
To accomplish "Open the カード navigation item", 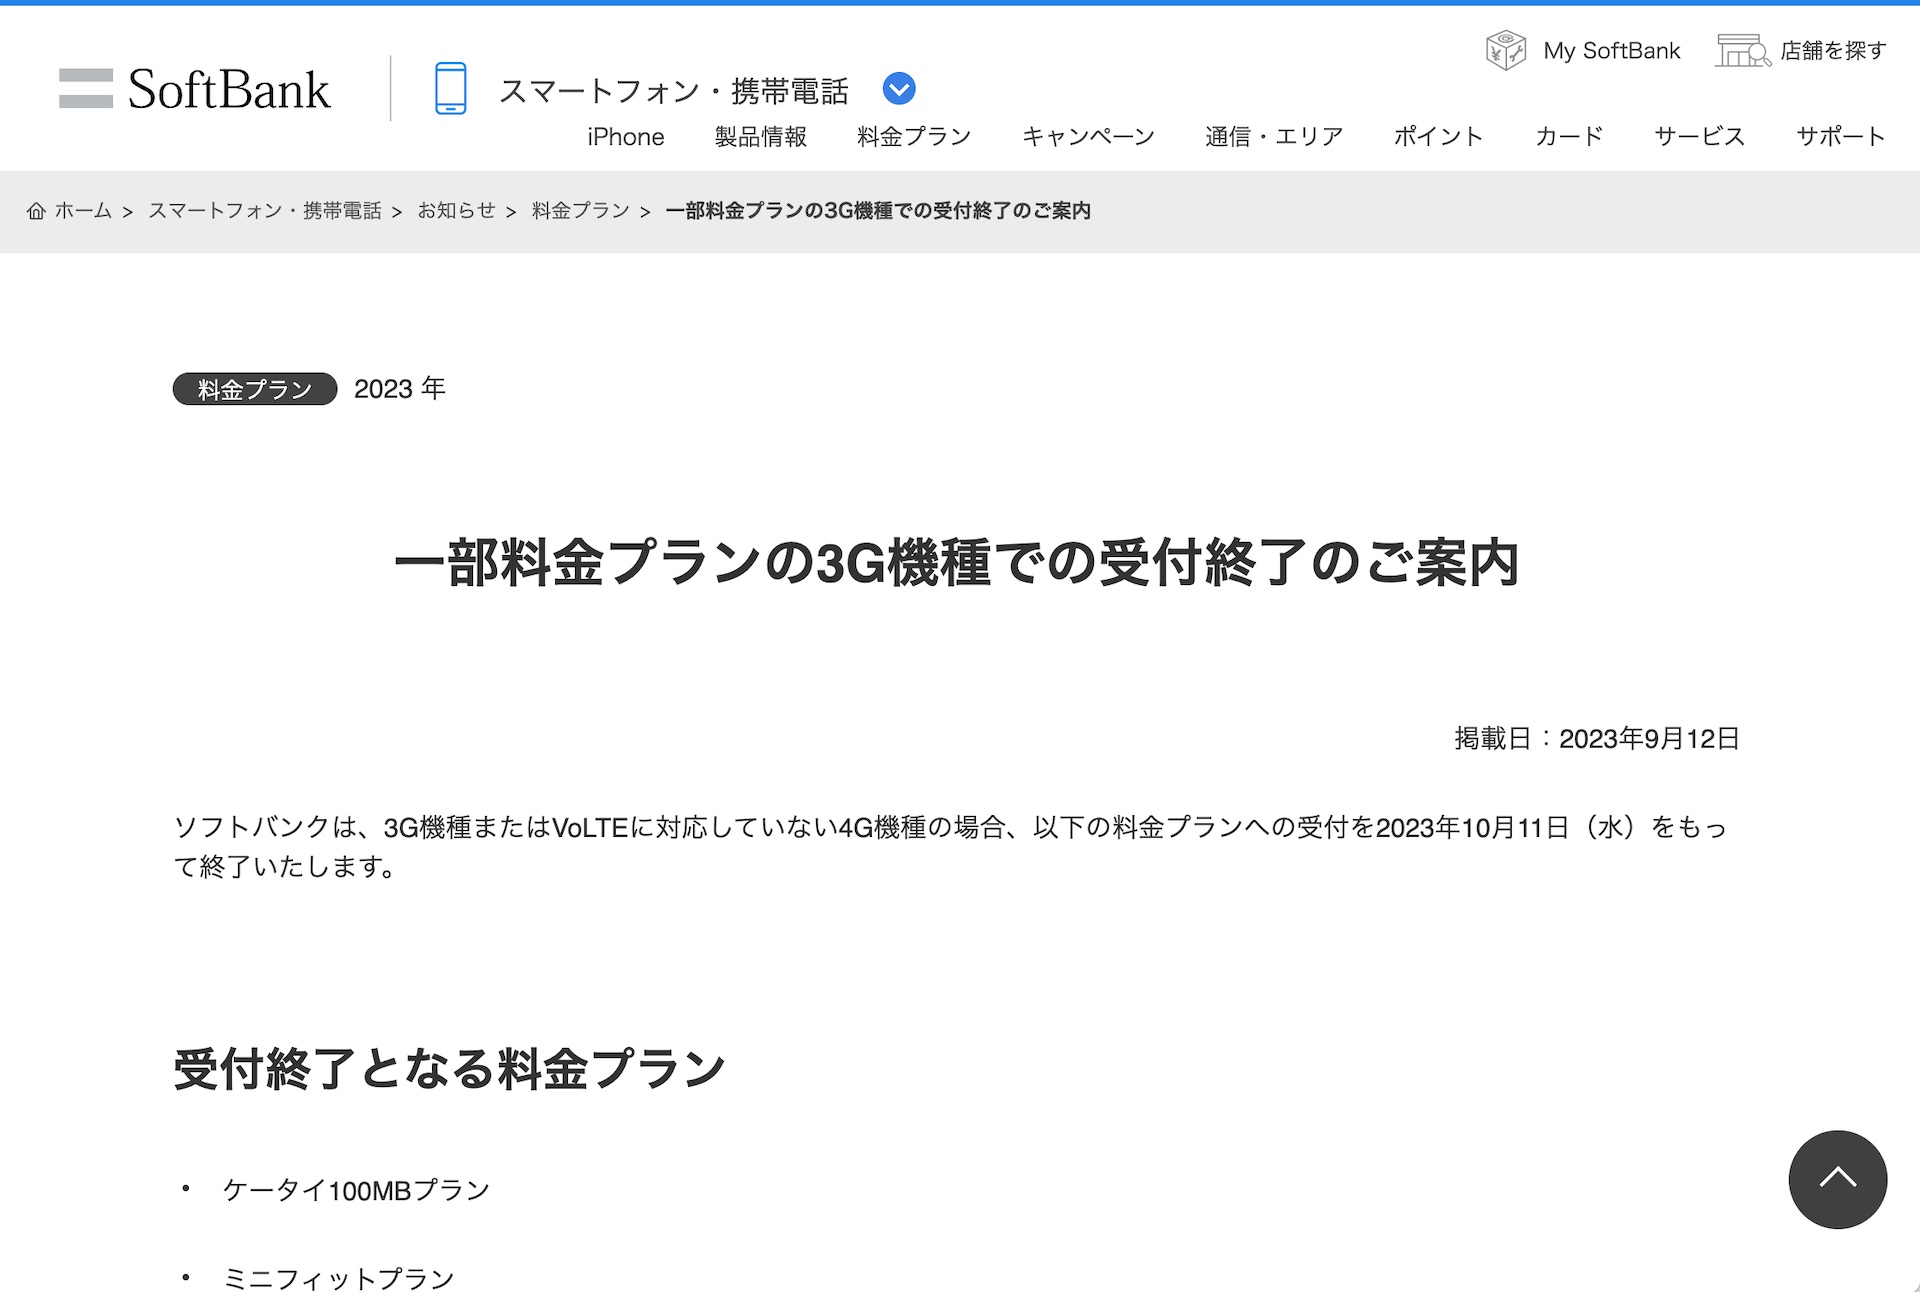I will (1568, 137).
